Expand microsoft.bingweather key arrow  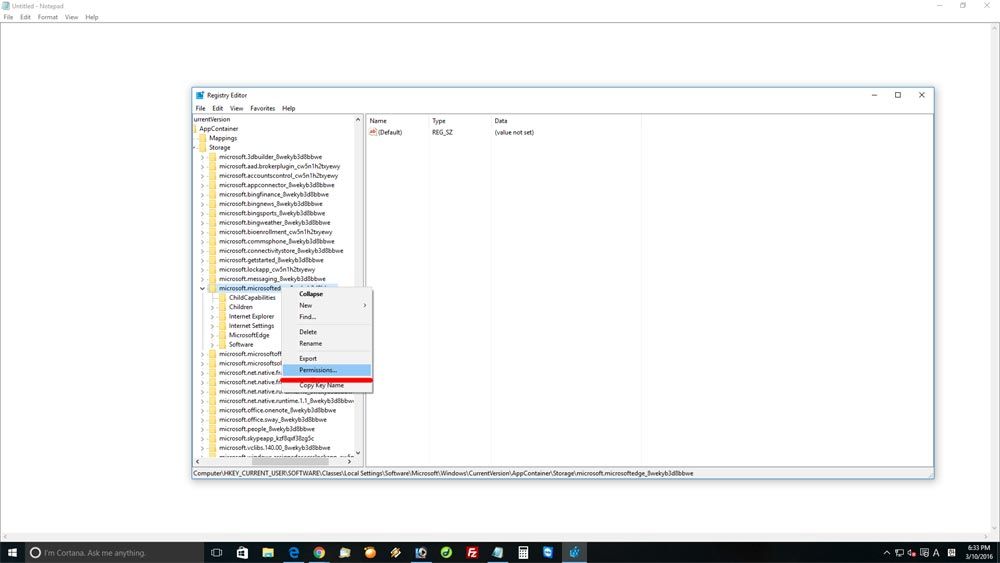[203, 223]
